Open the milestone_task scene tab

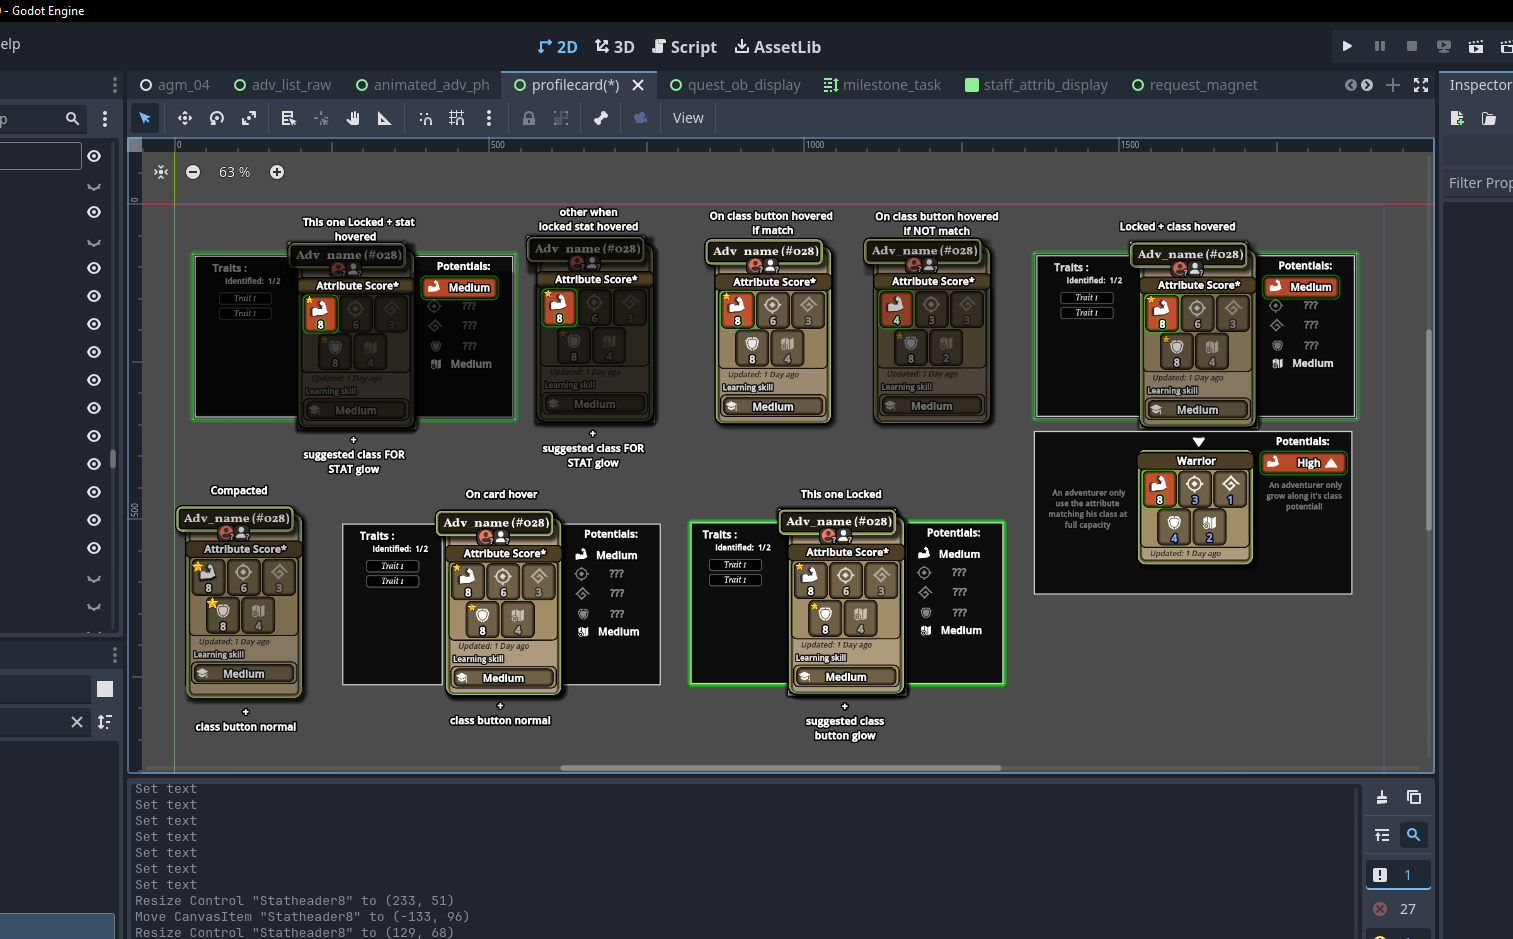(x=882, y=85)
